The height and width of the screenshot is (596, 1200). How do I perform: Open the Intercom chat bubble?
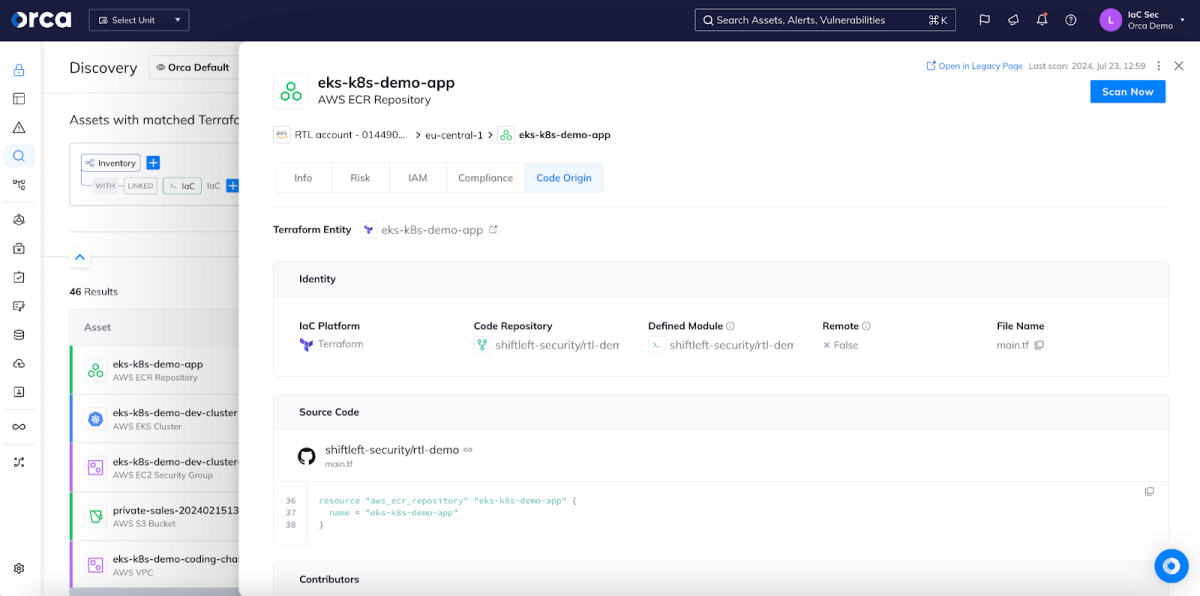(1171, 566)
